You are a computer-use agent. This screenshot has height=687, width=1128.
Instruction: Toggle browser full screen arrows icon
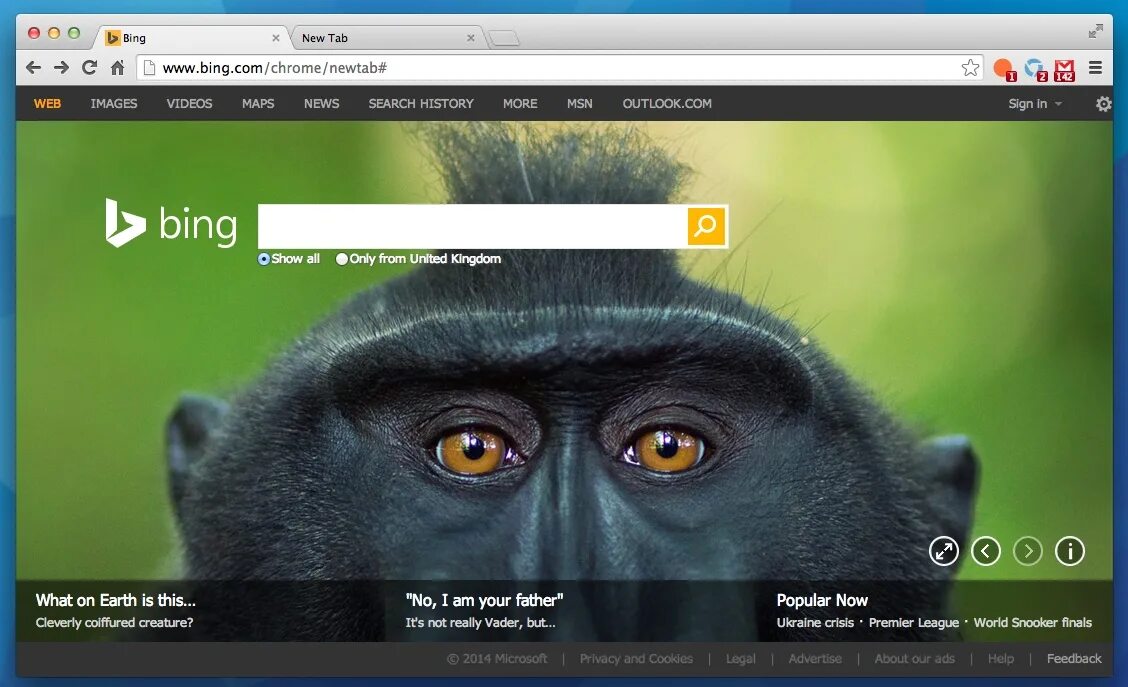pyautogui.click(x=1096, y=31)
